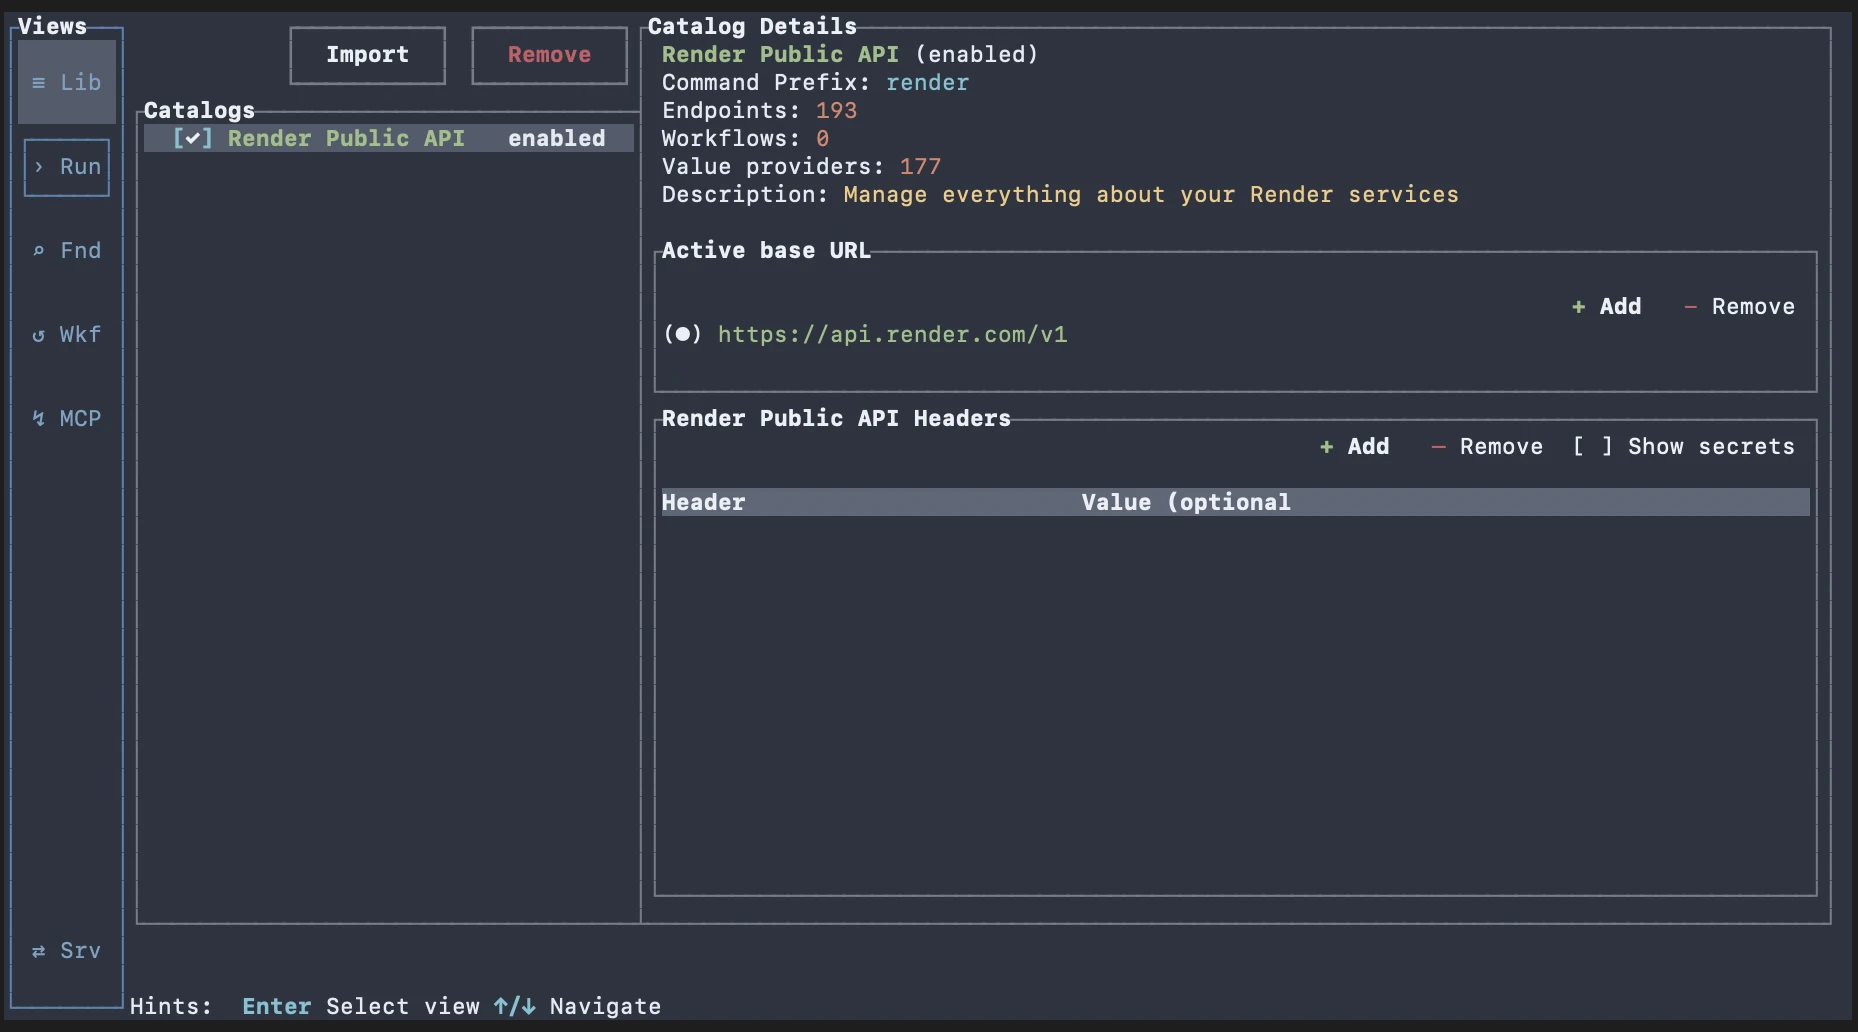Select the https://api.render.com/v1 radio button
Screen dimensions: 1858x1032
pos(683,334)
